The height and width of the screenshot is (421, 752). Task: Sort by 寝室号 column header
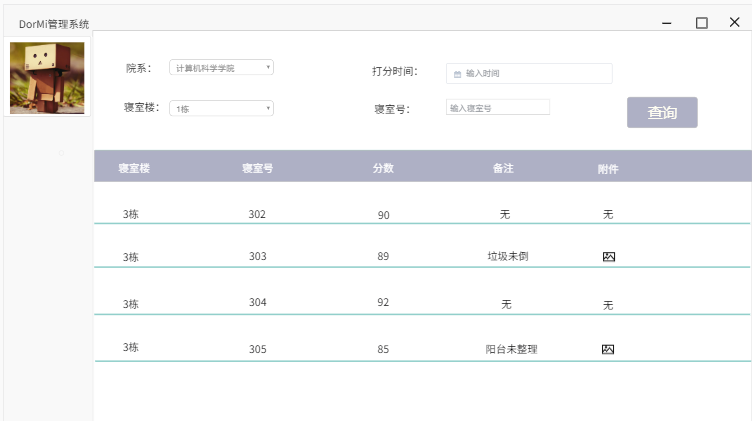(257, 169)
